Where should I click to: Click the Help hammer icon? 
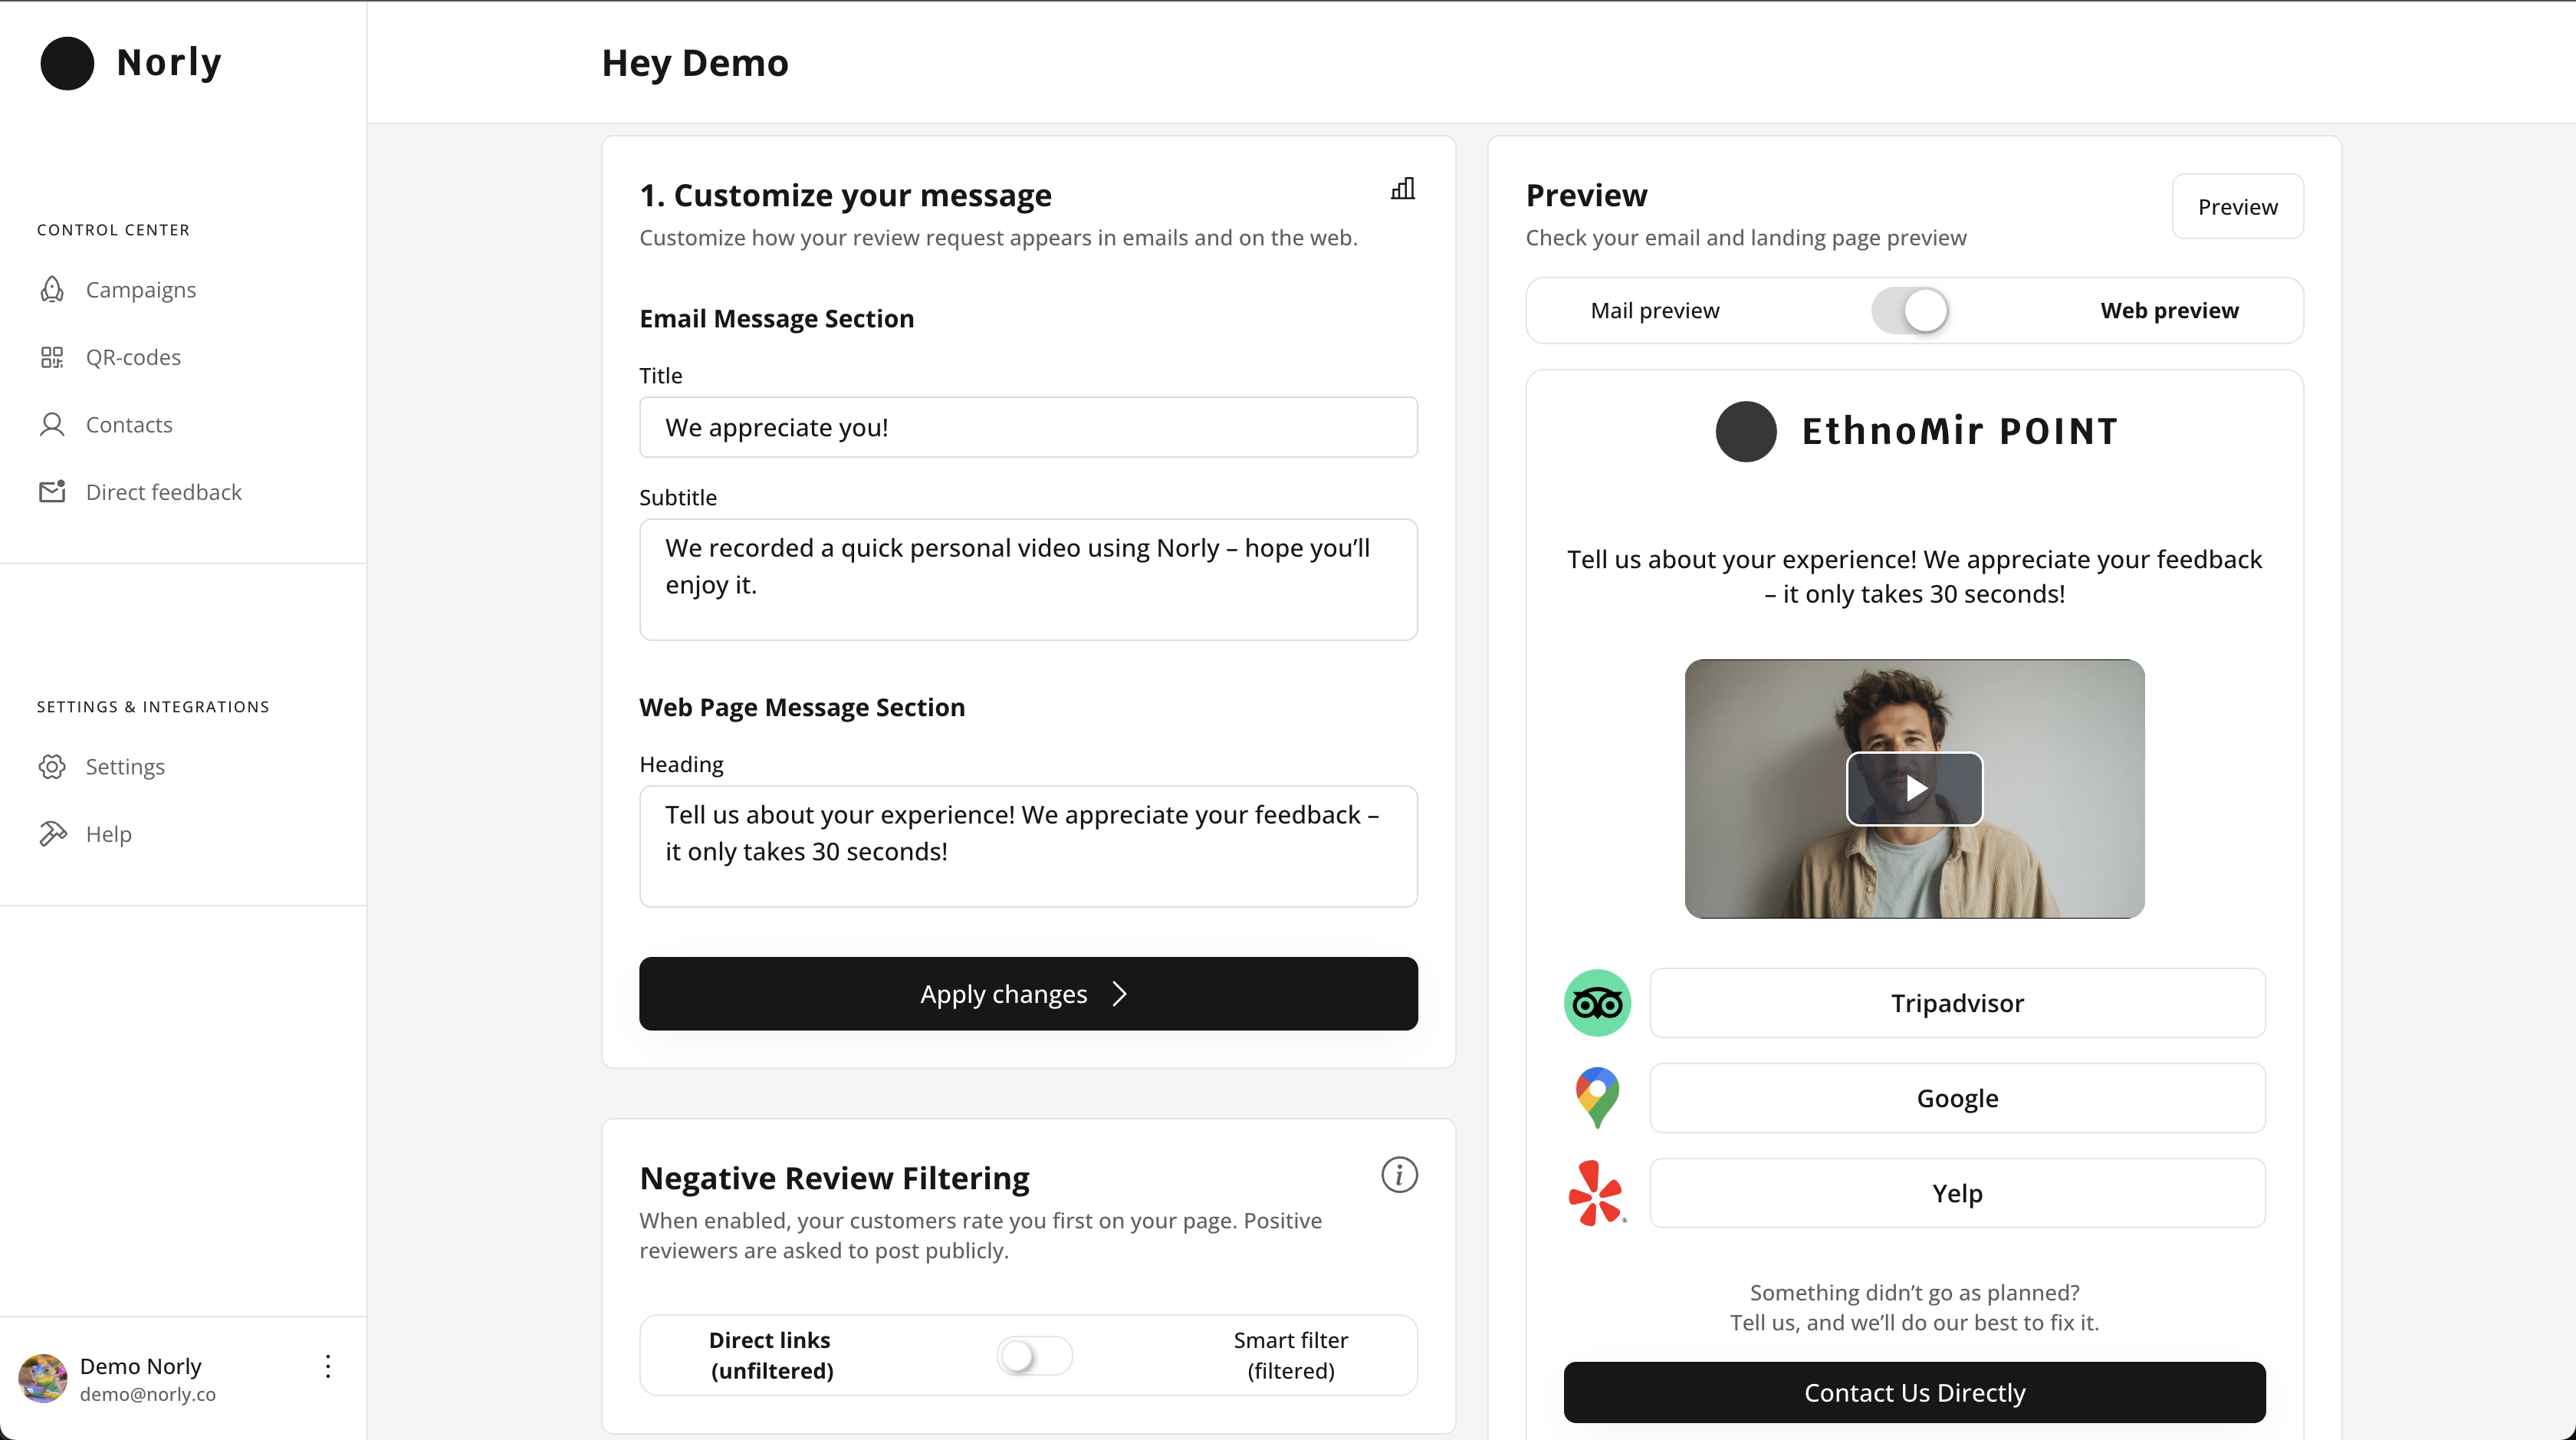click(x=52, y=834)
